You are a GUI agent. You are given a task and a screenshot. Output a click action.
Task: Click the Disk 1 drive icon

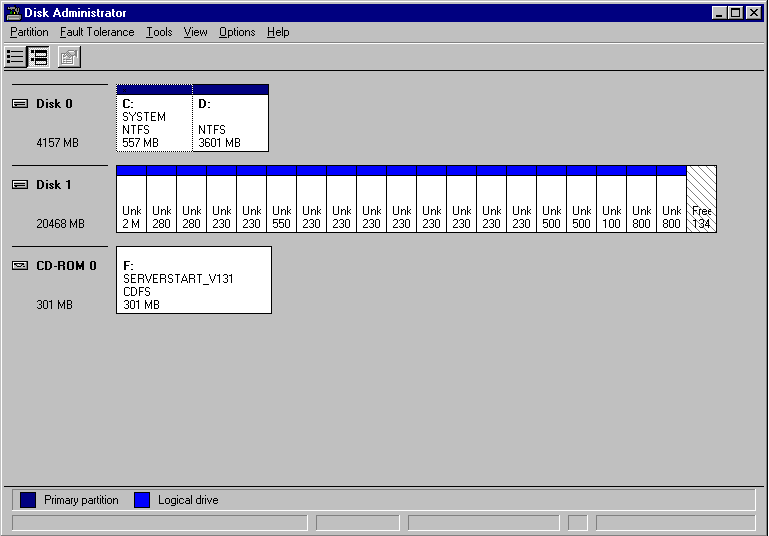point(20,185)
